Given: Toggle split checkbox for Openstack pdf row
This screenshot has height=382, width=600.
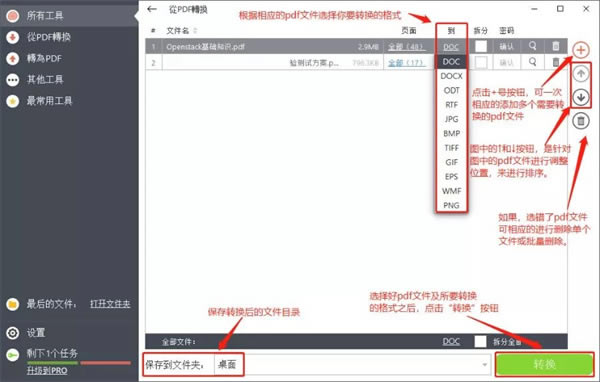Looking at the screenshot, I should pos(481,46).
